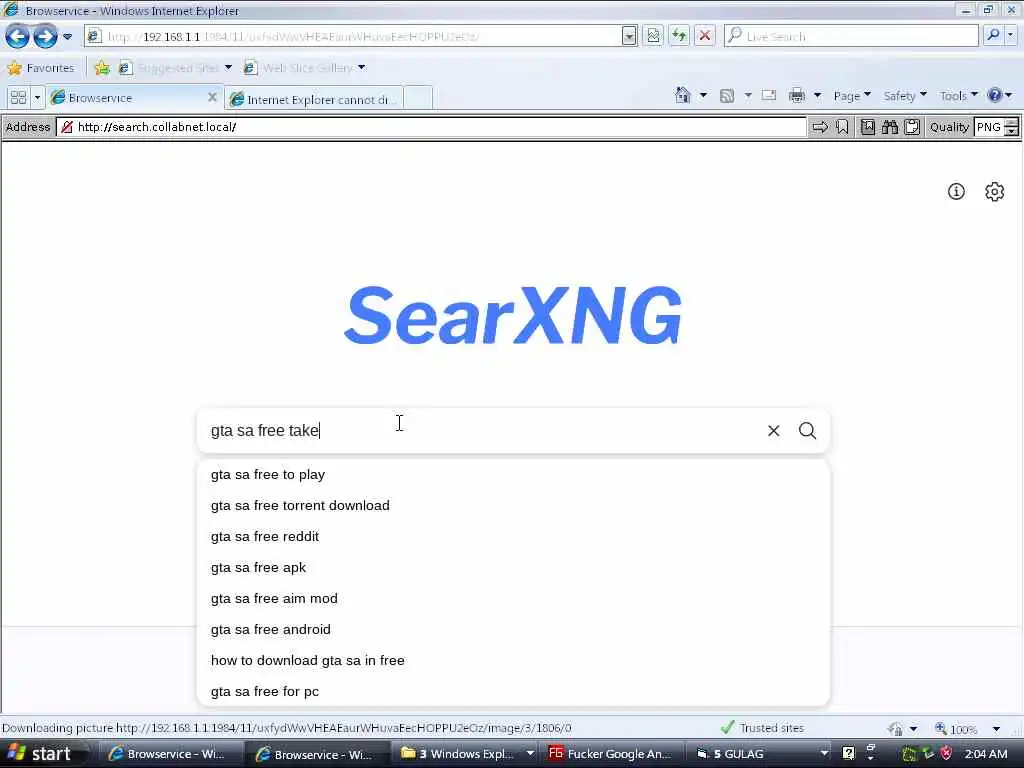Open the search provider dropdown arrow
This screenshot has height=768, width=1024.
1011,36
